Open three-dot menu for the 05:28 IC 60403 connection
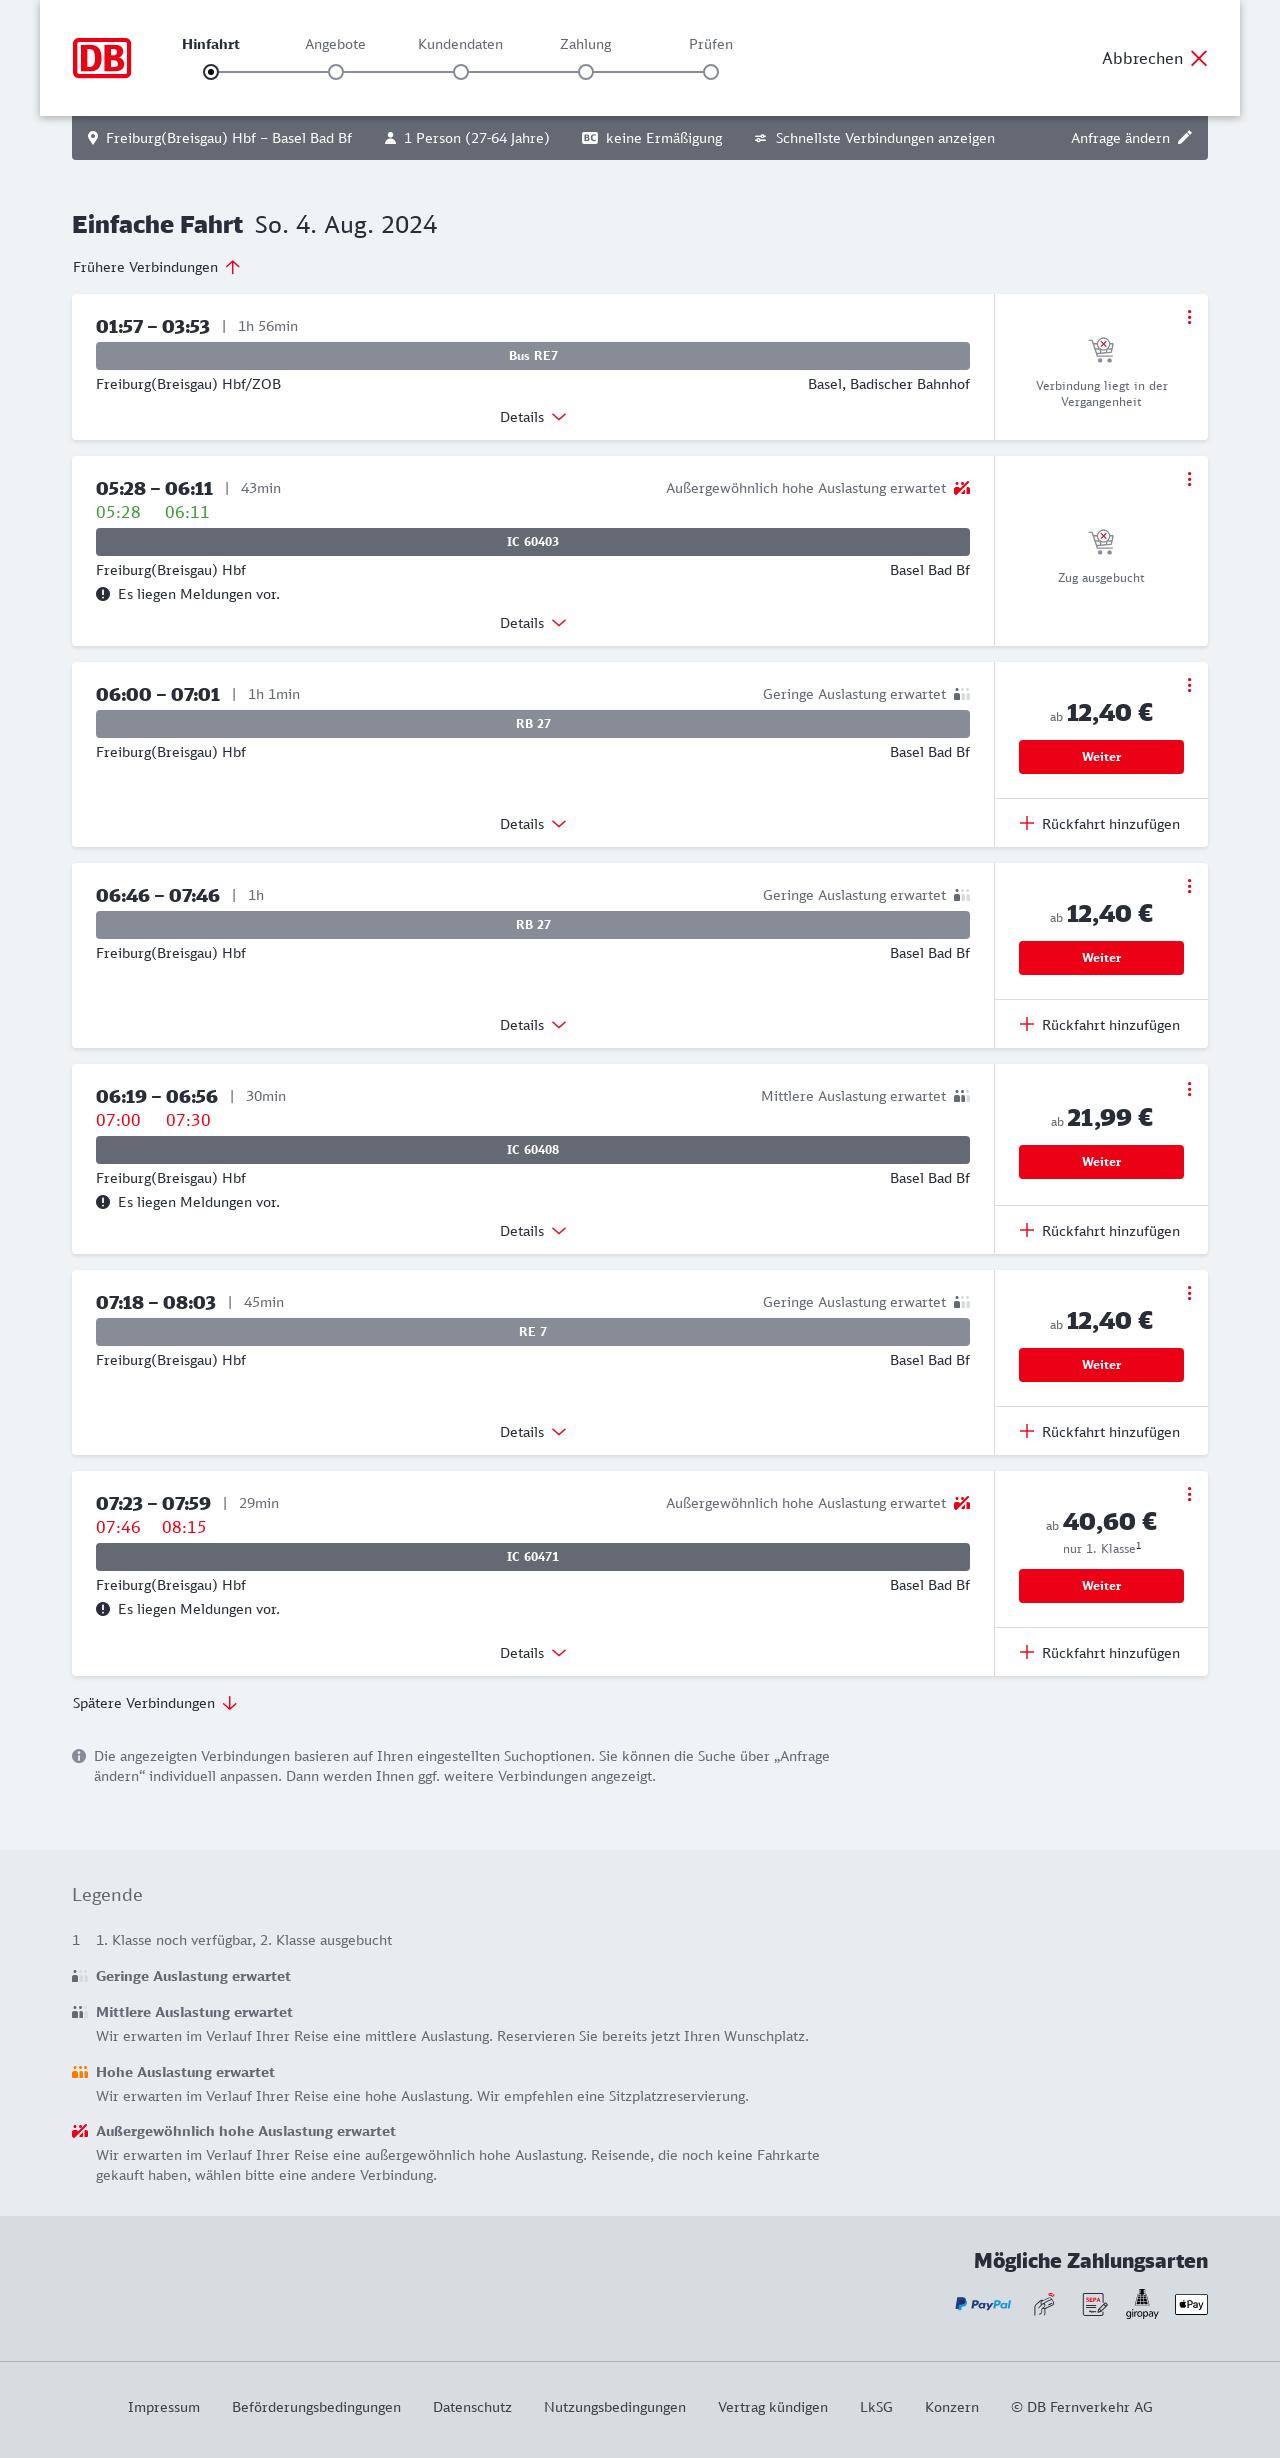This screenshot has width=1280, height=2458. (x=1189, y=479)
